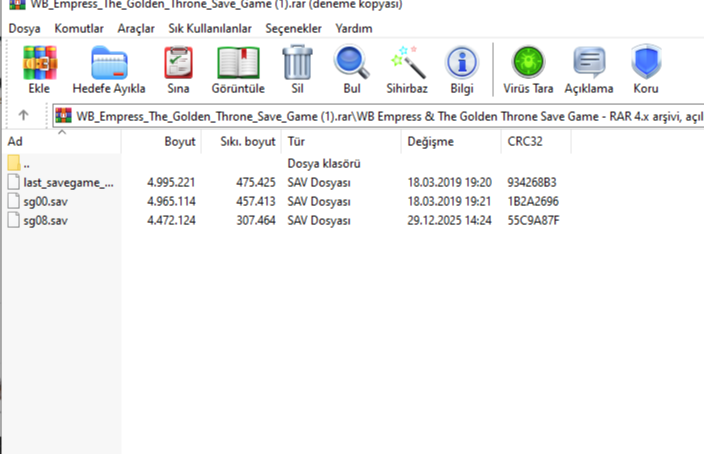Screen dimensions: 704x454
Task: Sort by the Tür column header
Action: click(x=341, y=141)
